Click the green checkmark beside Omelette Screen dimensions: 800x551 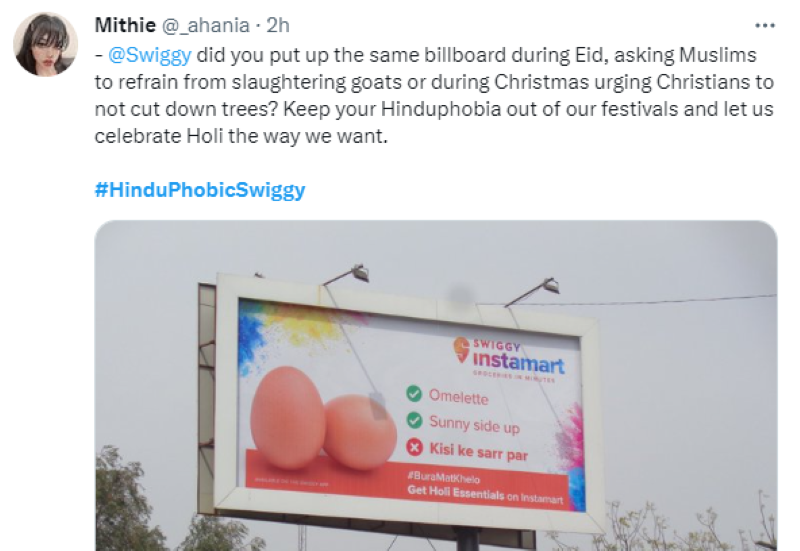pyautogui.click(x=414, y=393)
